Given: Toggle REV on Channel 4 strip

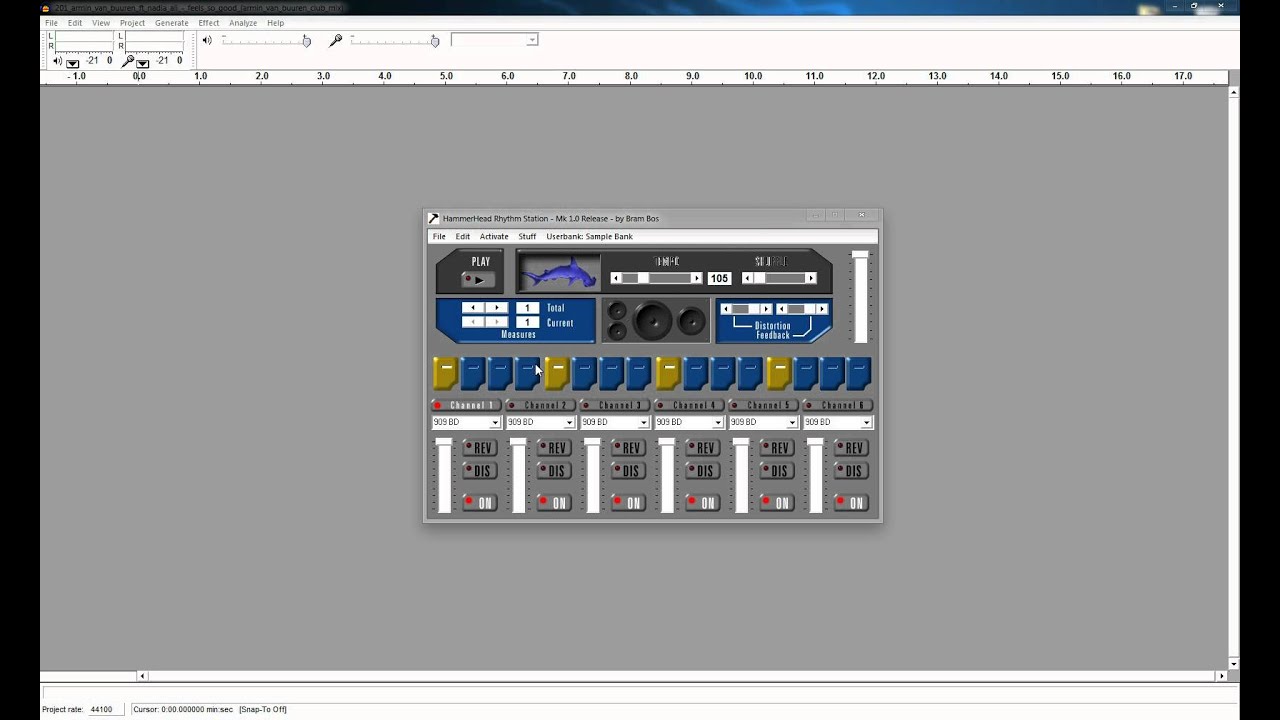Looking at the screenshot, I should (x=703, y=448).
